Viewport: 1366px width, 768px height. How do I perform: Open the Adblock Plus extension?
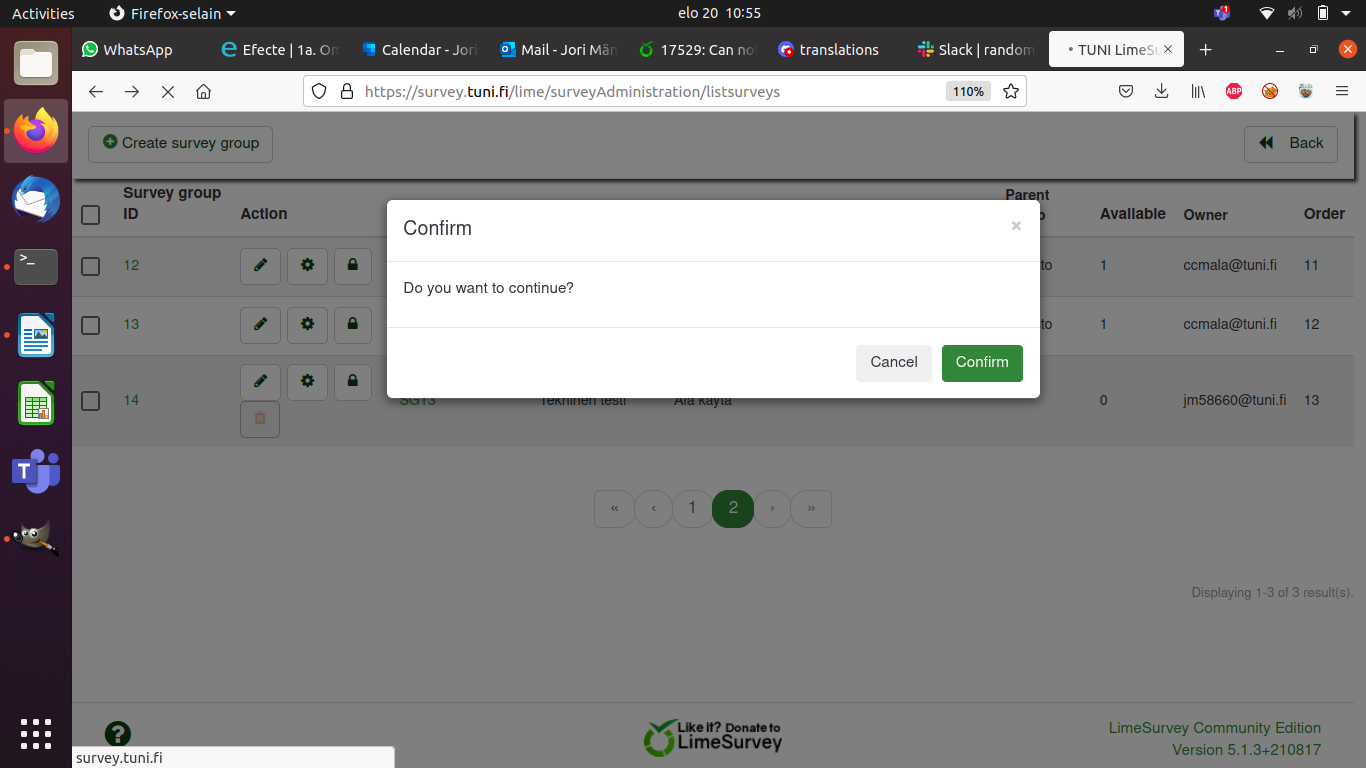coord(1234,92)
